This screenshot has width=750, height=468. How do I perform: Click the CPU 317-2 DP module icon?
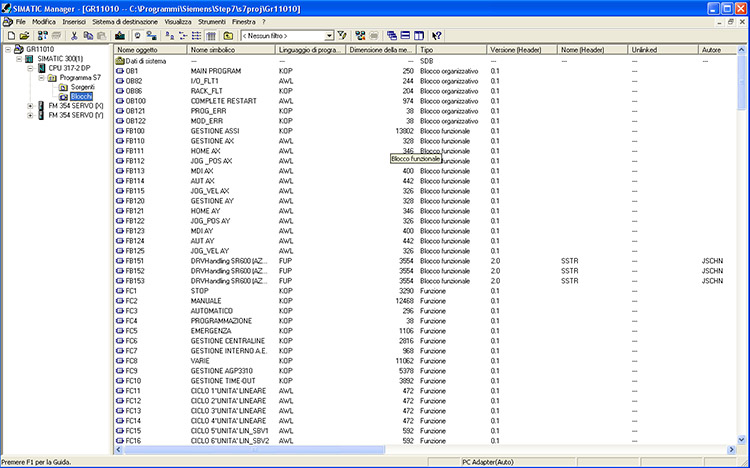(x=42, y=68)
